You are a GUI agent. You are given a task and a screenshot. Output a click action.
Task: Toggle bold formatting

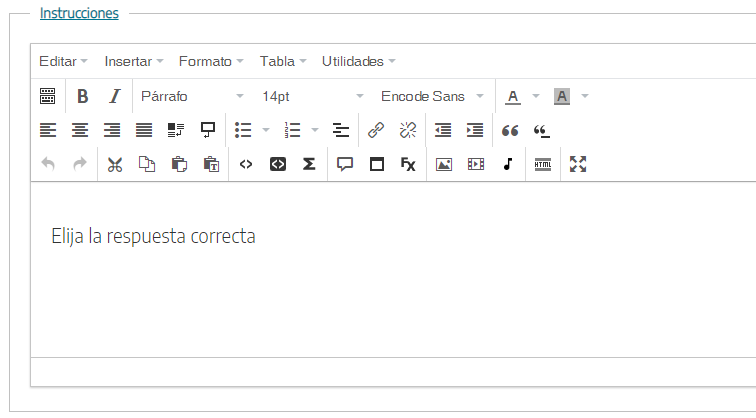(x=83, y=97)
